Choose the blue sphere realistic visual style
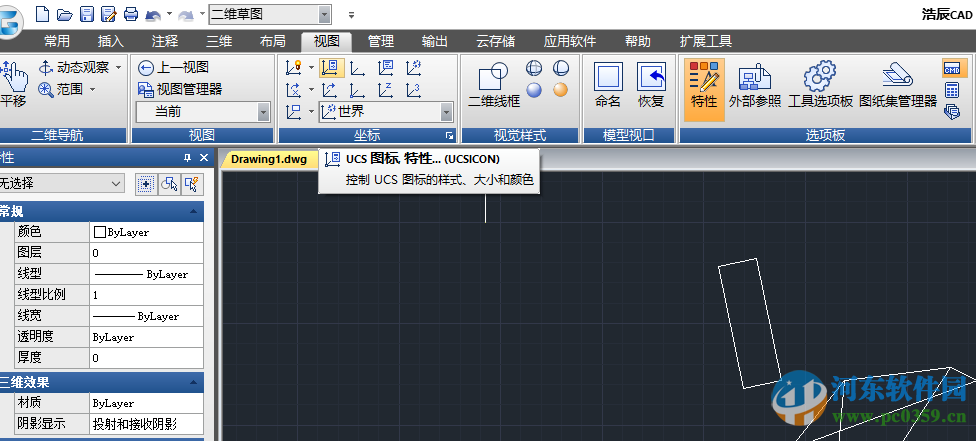This screenshot has width=976, height=441. (534, 90)
